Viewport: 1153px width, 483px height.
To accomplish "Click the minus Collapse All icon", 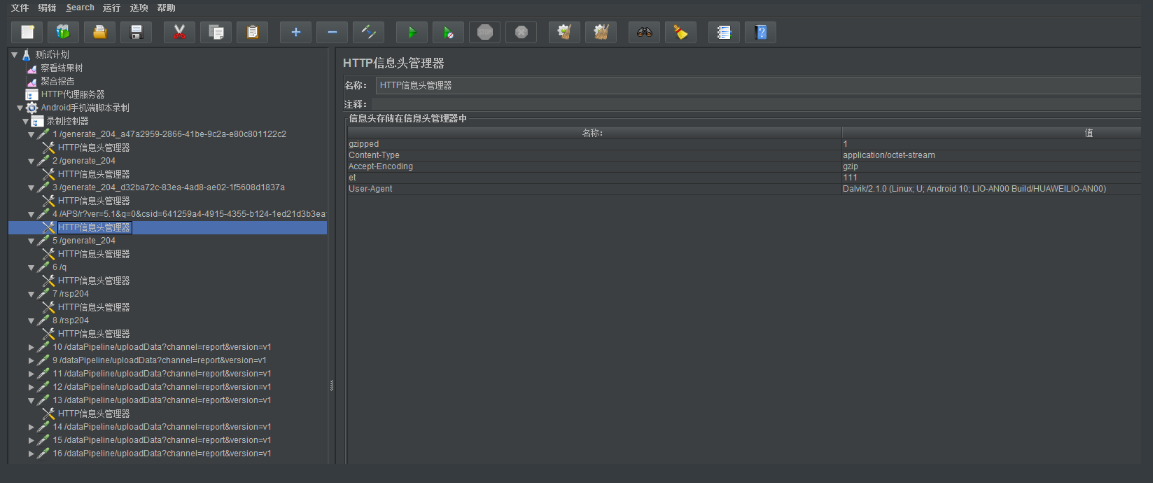I will pos(332,32).
